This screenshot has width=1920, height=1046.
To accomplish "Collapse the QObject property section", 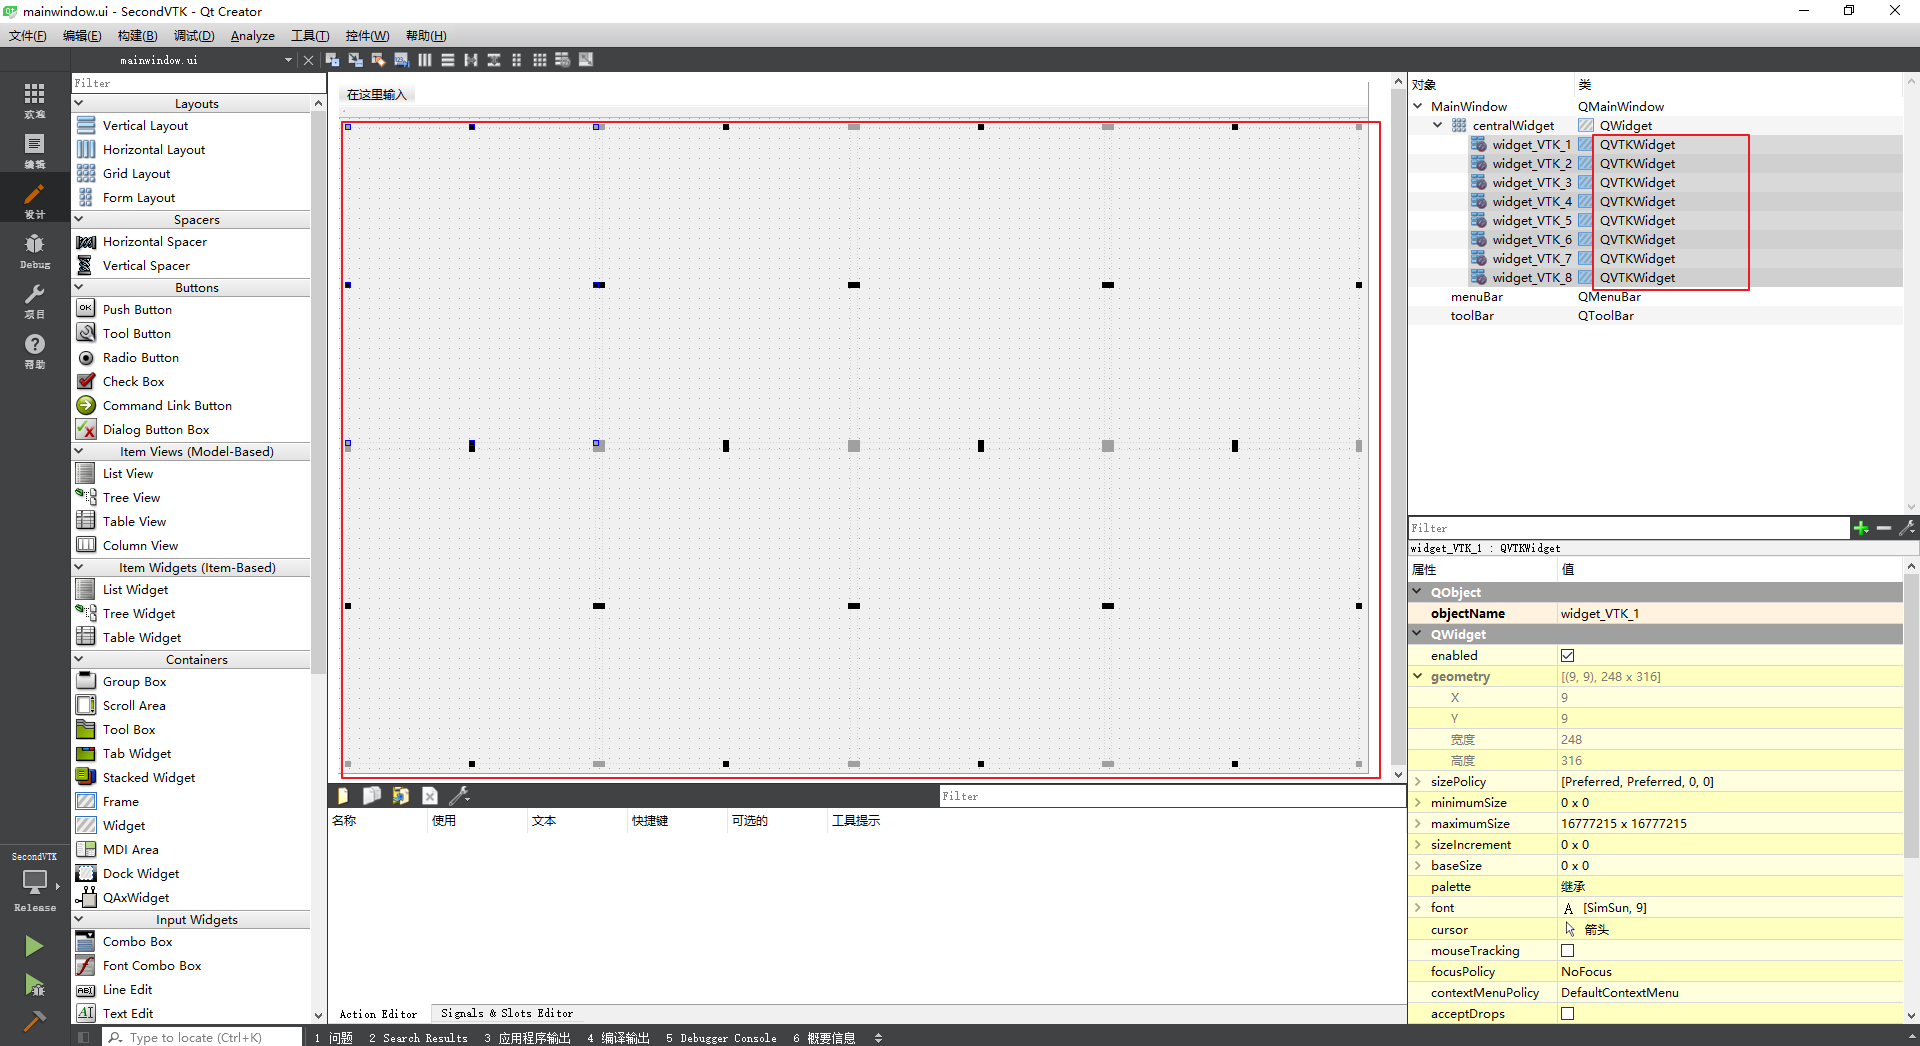I will coord(1418,592).
